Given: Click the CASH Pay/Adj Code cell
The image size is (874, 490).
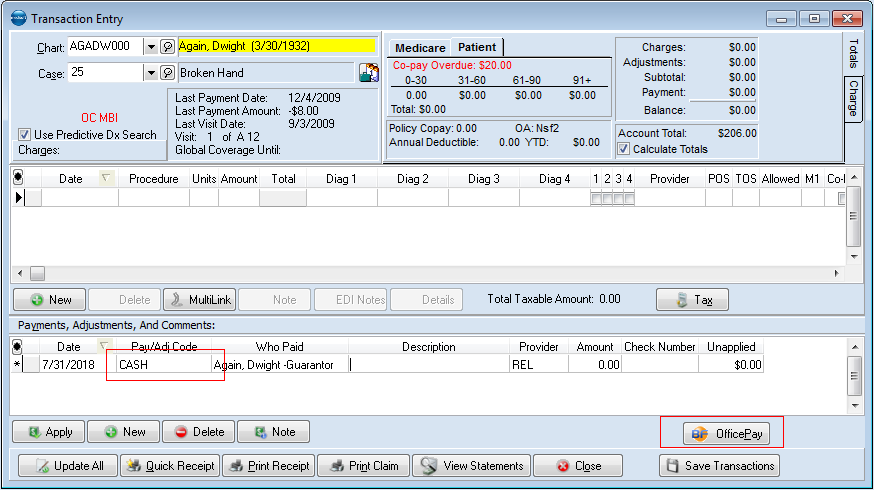Looking at the screenshot, I should (x=164, y=365).
